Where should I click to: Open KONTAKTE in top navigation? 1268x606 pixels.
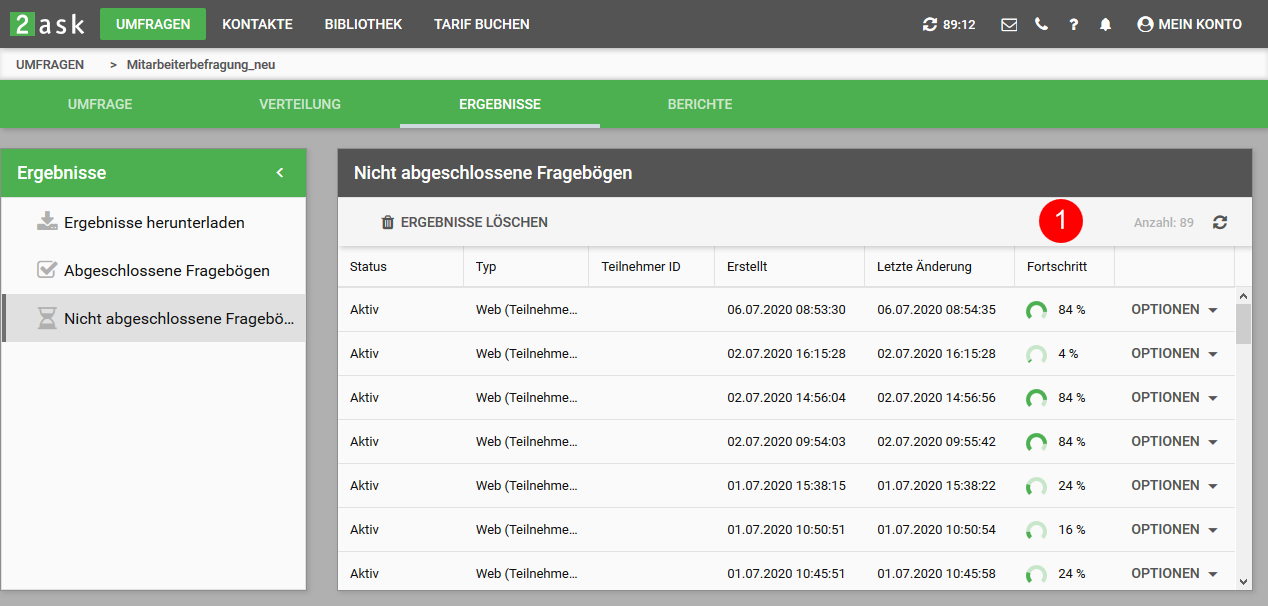click(257, 24)
